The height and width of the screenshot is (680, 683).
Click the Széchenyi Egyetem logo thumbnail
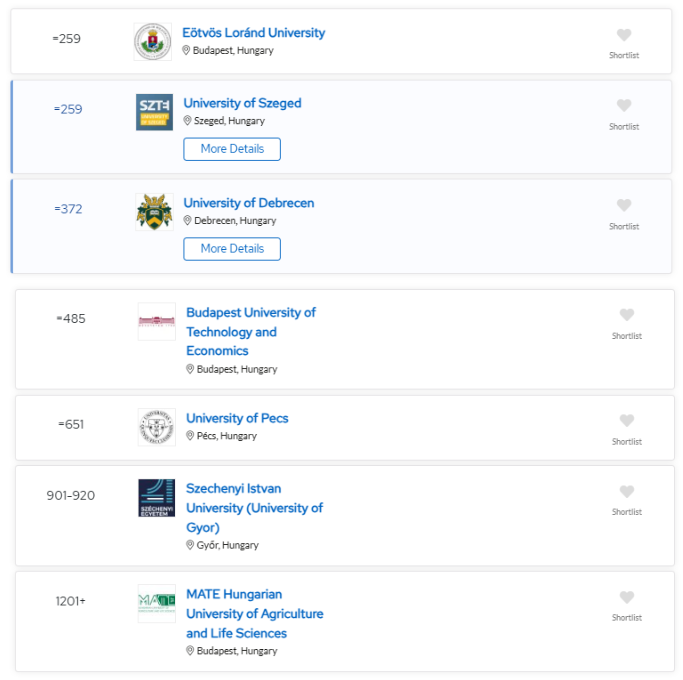point(157,498)
